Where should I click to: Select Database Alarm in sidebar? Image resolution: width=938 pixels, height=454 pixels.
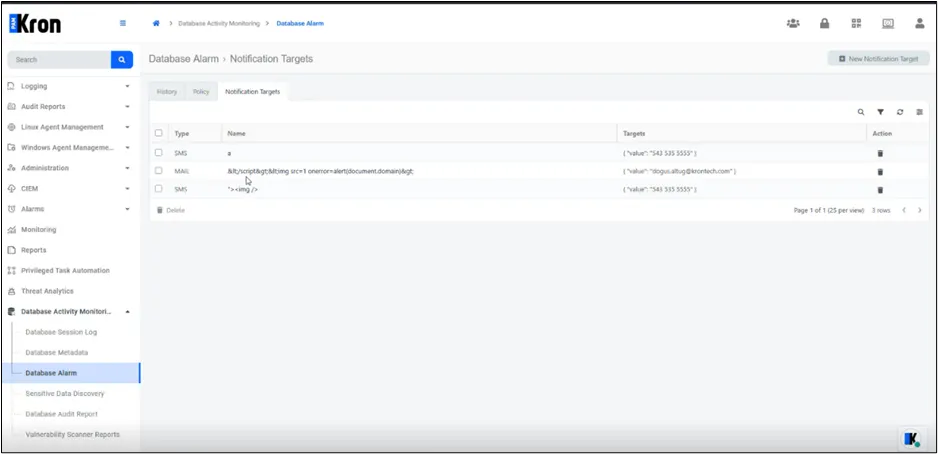71,373
